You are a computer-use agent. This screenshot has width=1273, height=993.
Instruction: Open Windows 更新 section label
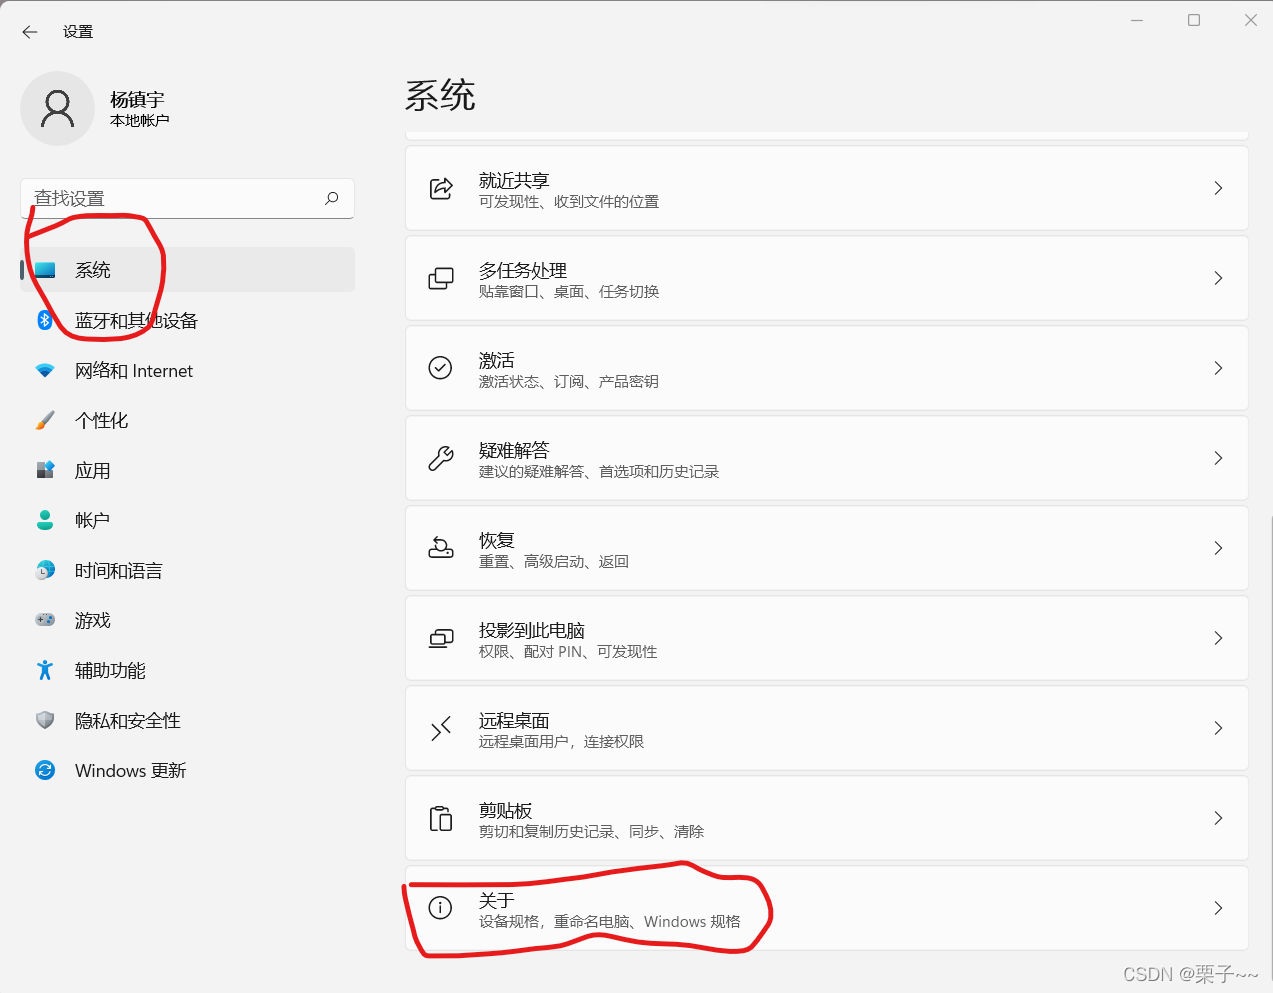click(131, 770)
